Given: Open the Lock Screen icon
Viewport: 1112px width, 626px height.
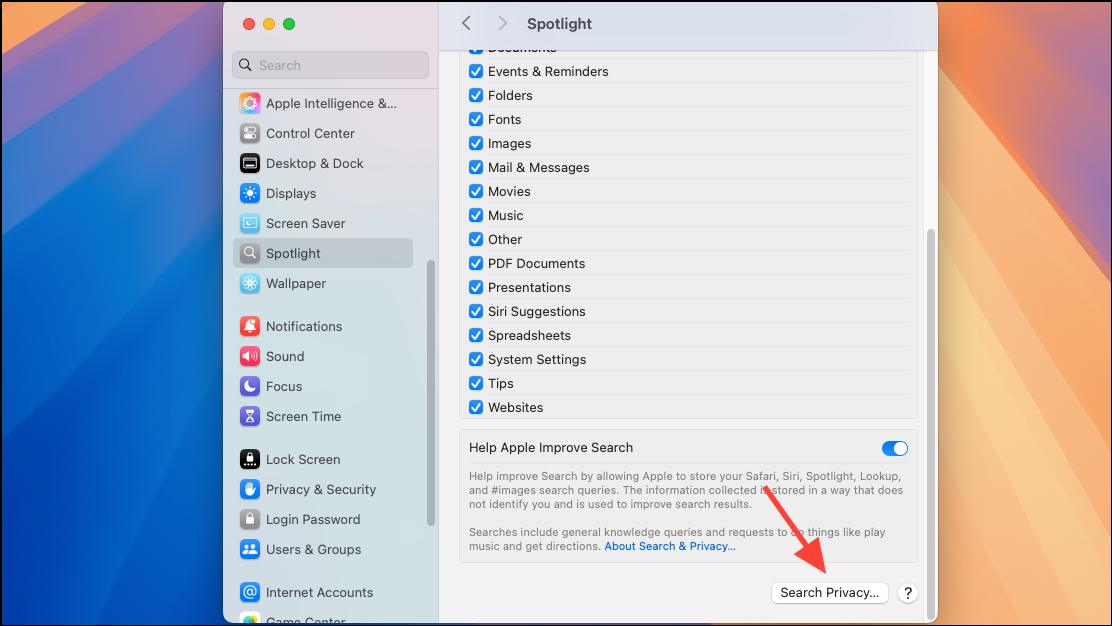Looking at the screenshot, I should (250, 459).
